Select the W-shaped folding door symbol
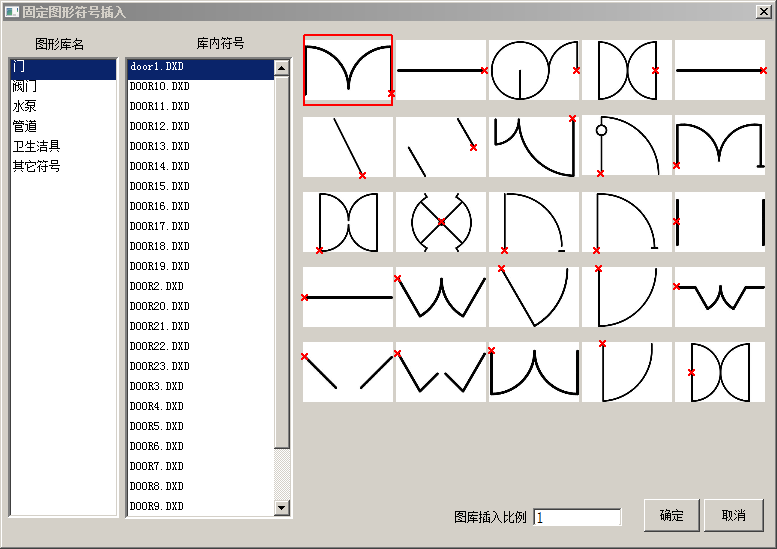This screenshot has width=777, height=549. tap(441, 297)
